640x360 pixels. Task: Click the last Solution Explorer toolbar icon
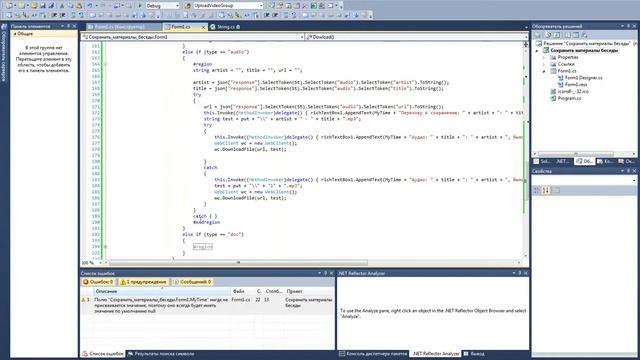coord(584,35)
